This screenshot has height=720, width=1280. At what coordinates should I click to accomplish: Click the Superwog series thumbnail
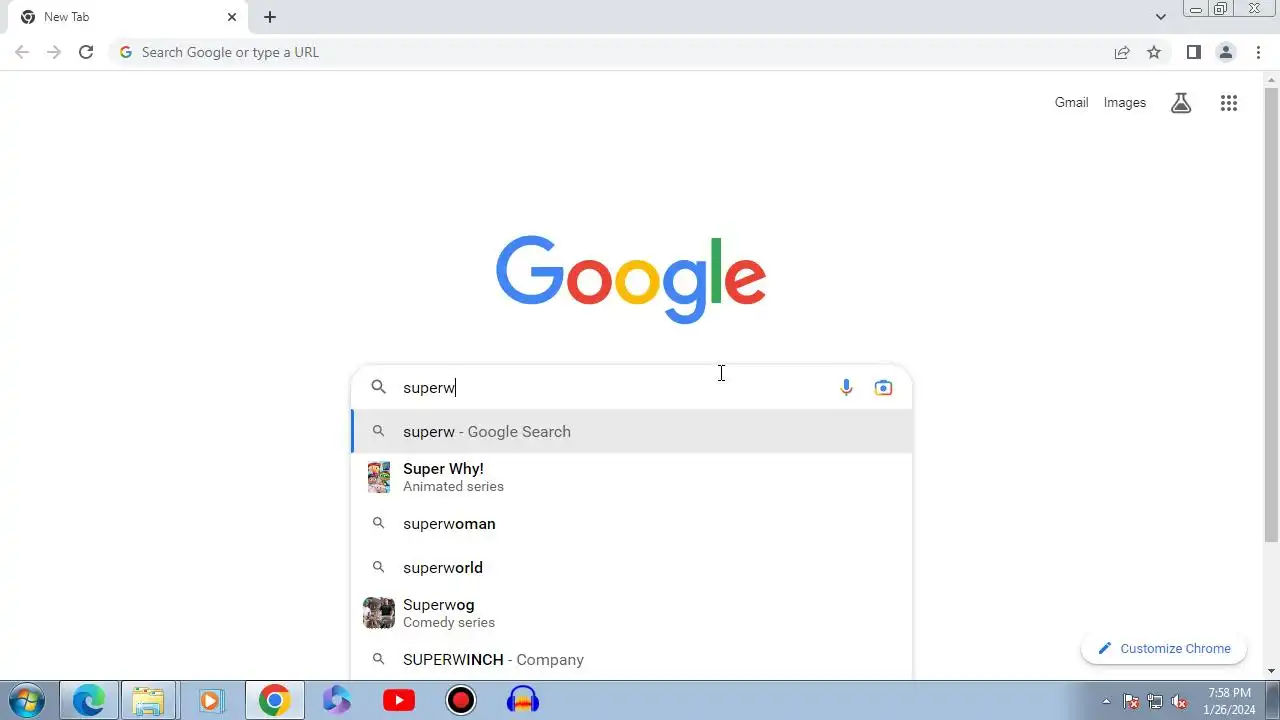tap(379, 613)
